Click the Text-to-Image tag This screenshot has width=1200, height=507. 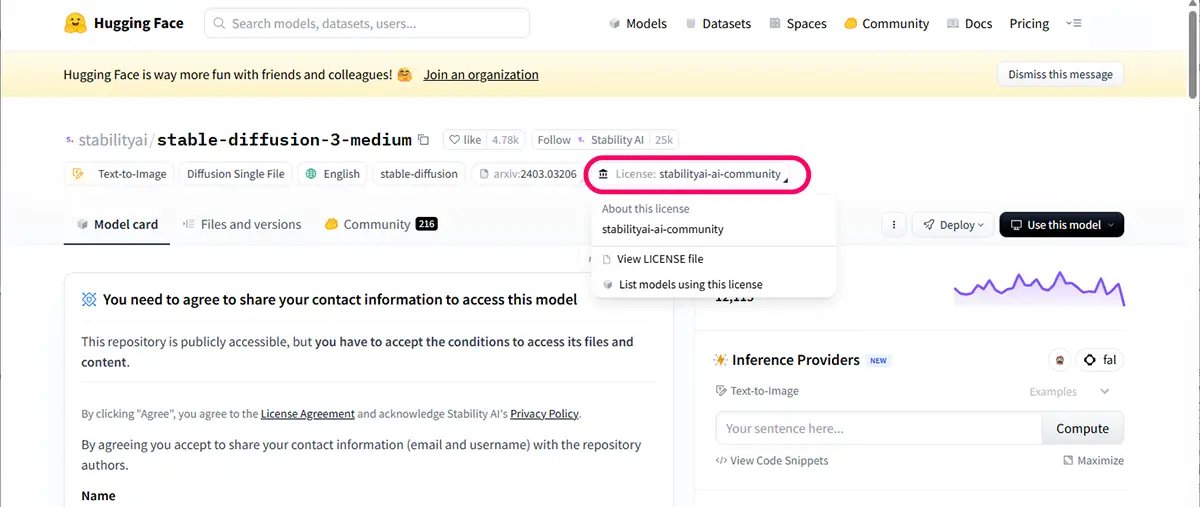tap(119, 174)
